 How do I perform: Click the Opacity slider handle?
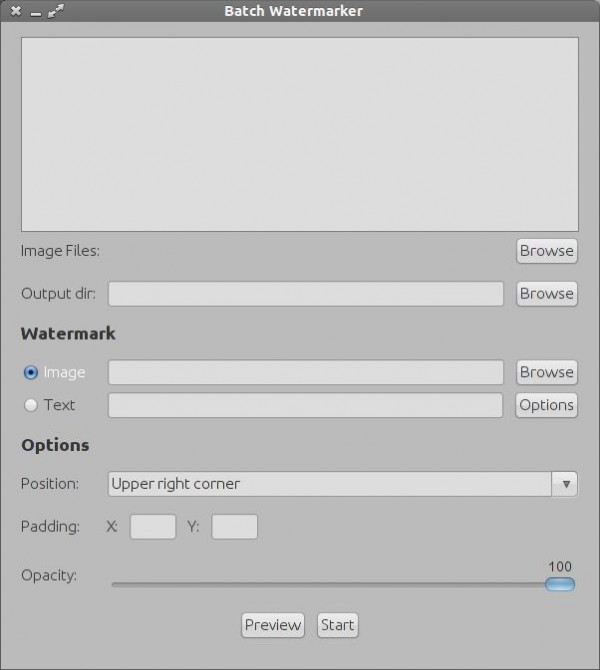pos(560,584)
